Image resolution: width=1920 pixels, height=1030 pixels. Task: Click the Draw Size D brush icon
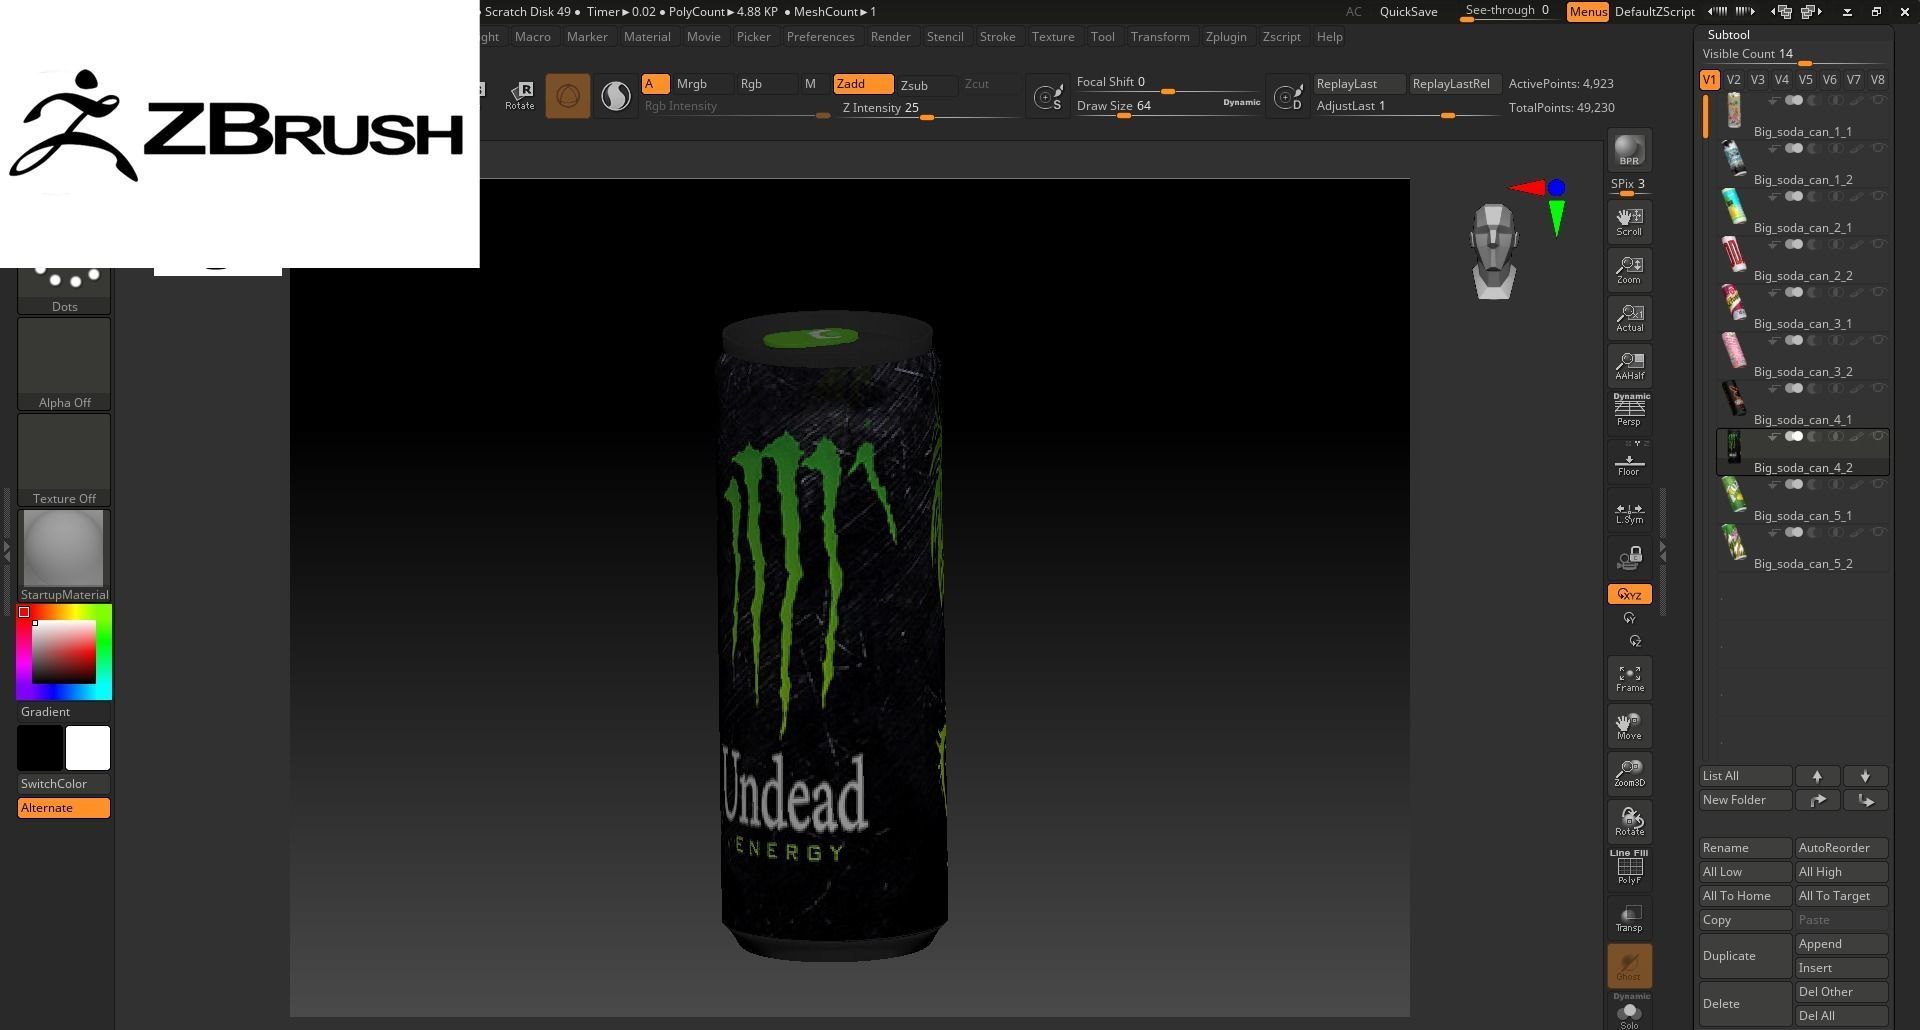1288,97
